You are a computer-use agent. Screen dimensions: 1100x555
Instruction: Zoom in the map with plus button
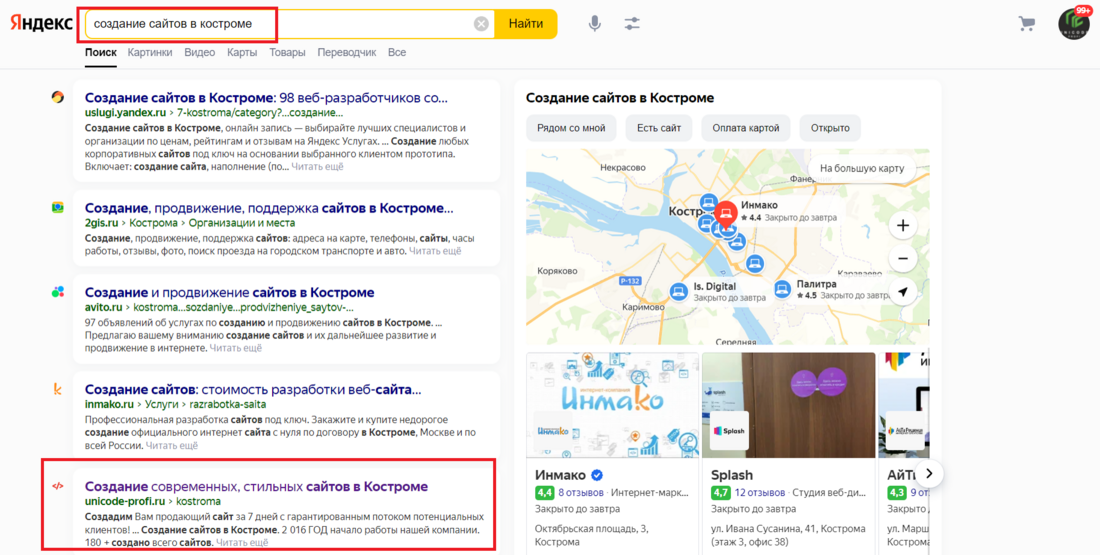[x=903, y=225]
